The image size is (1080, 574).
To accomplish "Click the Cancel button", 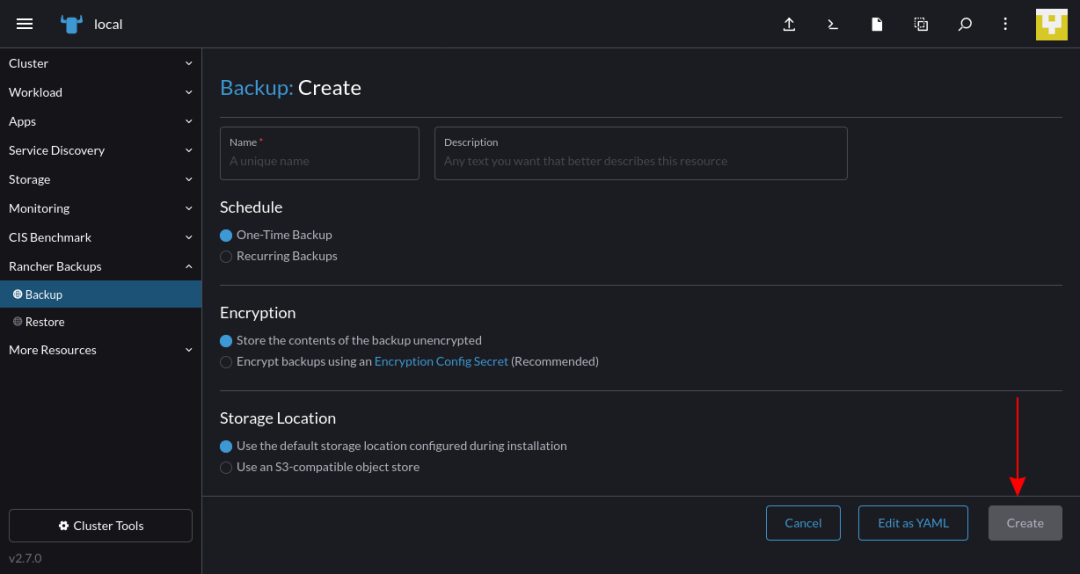I will (803, 523).
